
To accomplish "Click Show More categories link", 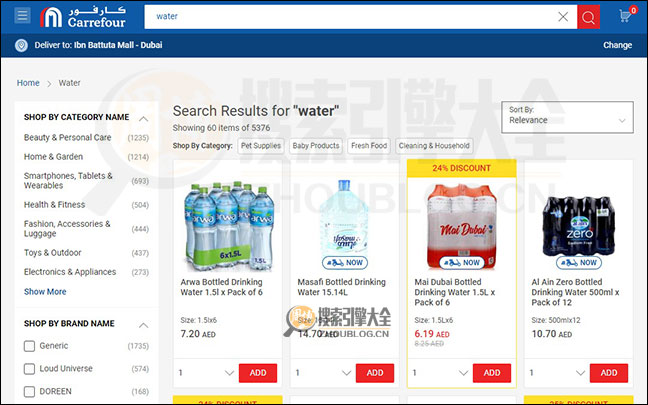I will pos(45,292).
